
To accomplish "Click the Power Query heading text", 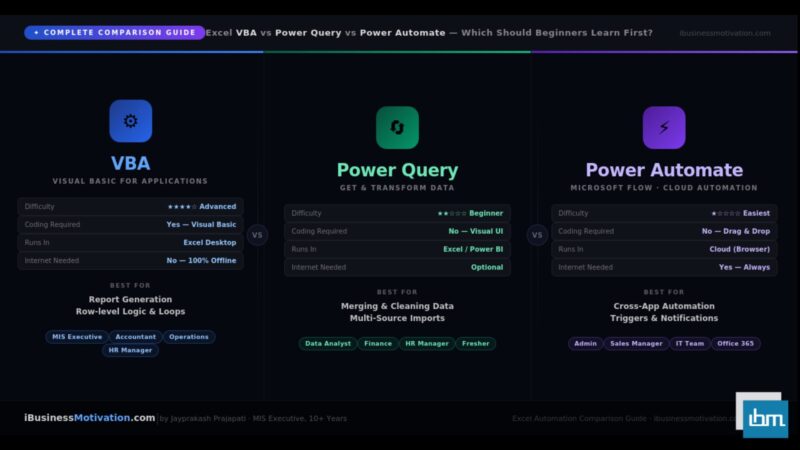I will click(397, 170).
